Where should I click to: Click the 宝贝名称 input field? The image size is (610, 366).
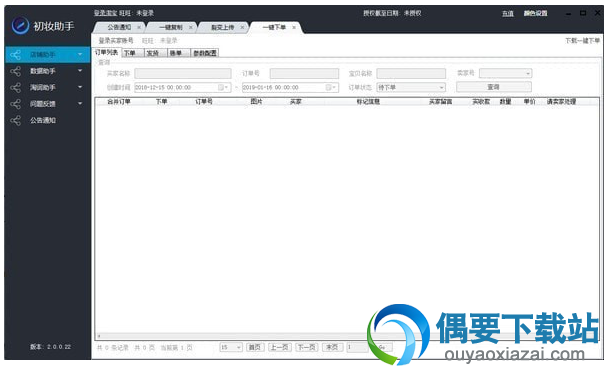coord(411,74)
